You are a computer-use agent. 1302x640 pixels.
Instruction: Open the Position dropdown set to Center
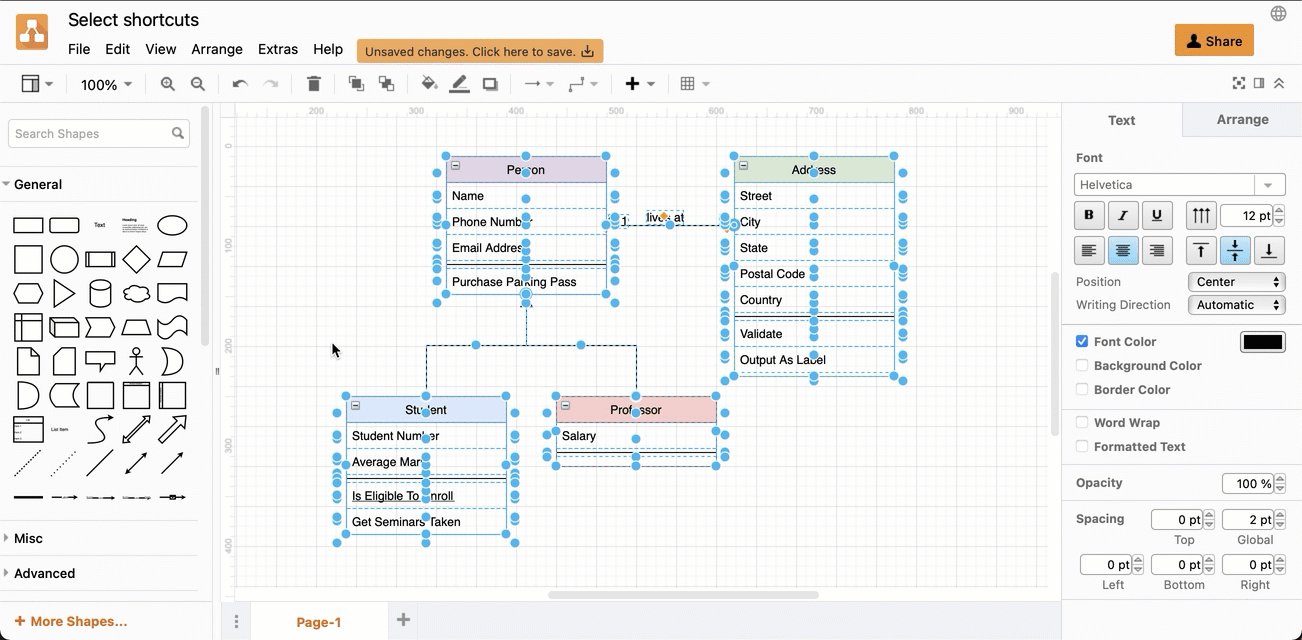click(1237, 282)
